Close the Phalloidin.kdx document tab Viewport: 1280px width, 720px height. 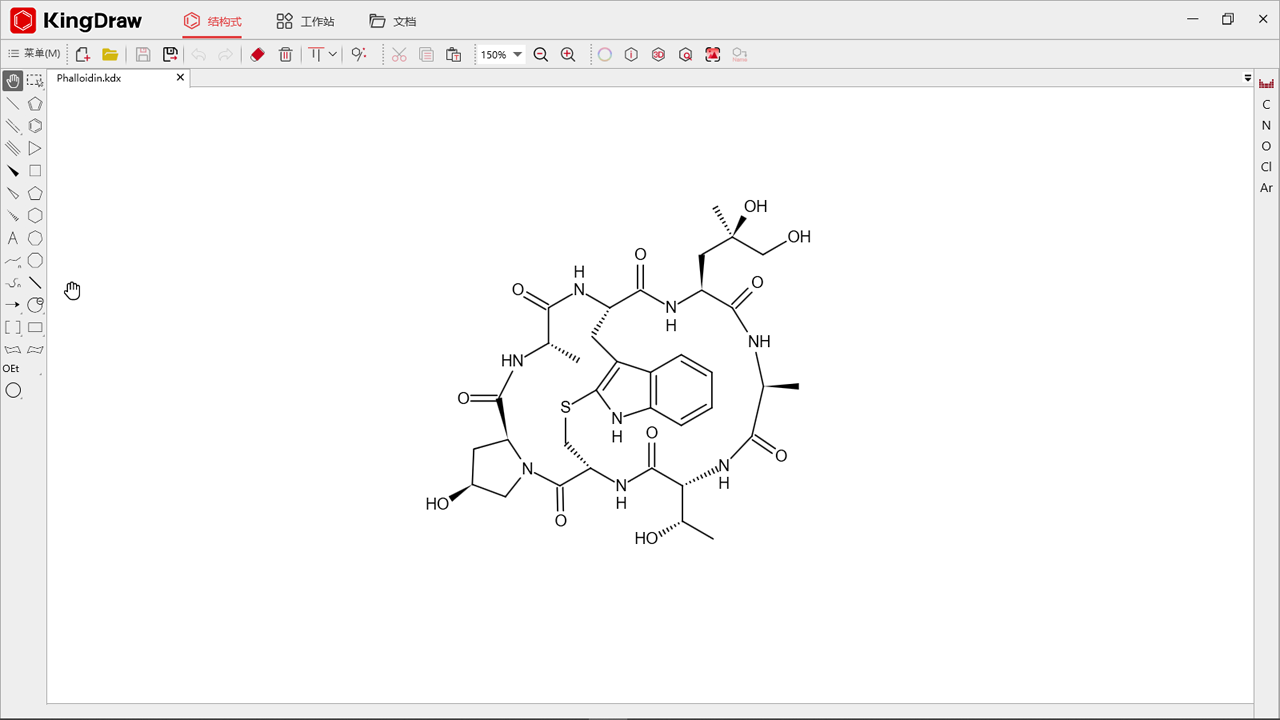(x=179, y=77)
